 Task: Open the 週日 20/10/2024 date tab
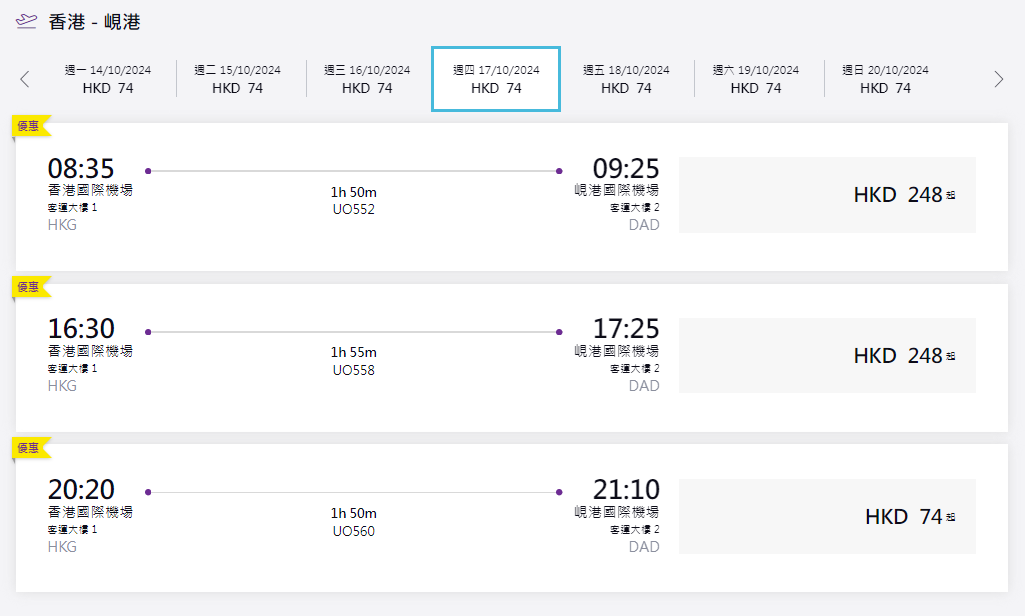(885, 79)
